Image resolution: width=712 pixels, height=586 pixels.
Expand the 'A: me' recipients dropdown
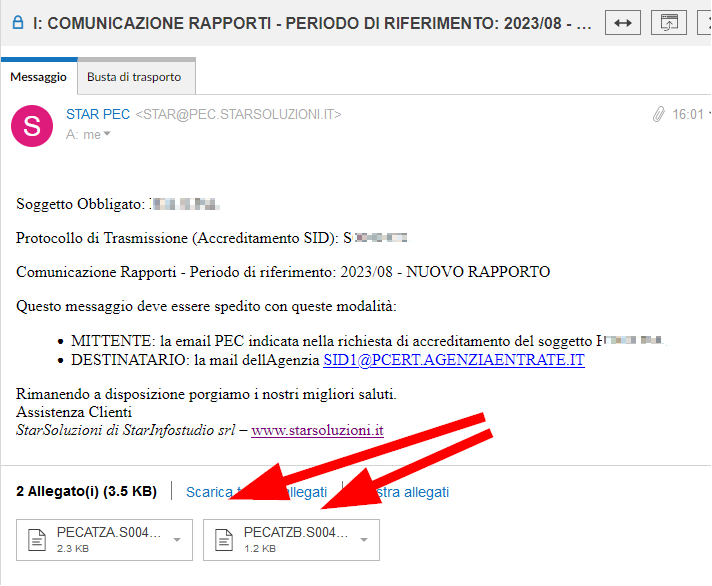pos(107,134)
